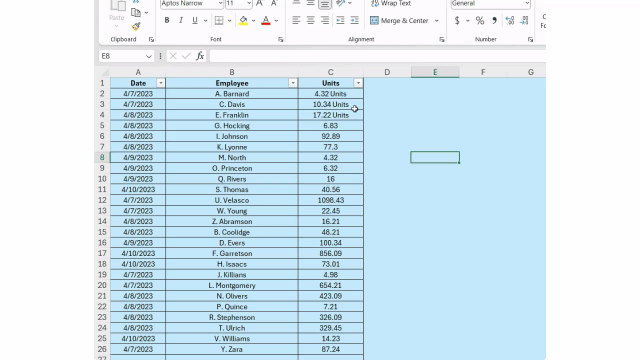Click the Format Painter brush icon
The image size is (640, 360).
[x=136, y=27]
